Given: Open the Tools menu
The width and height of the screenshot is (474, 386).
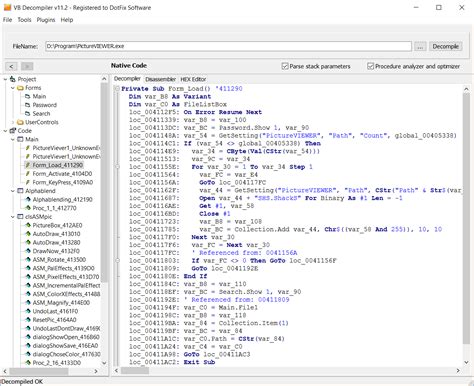Looking at the screenshot, I should coord(24,20).
